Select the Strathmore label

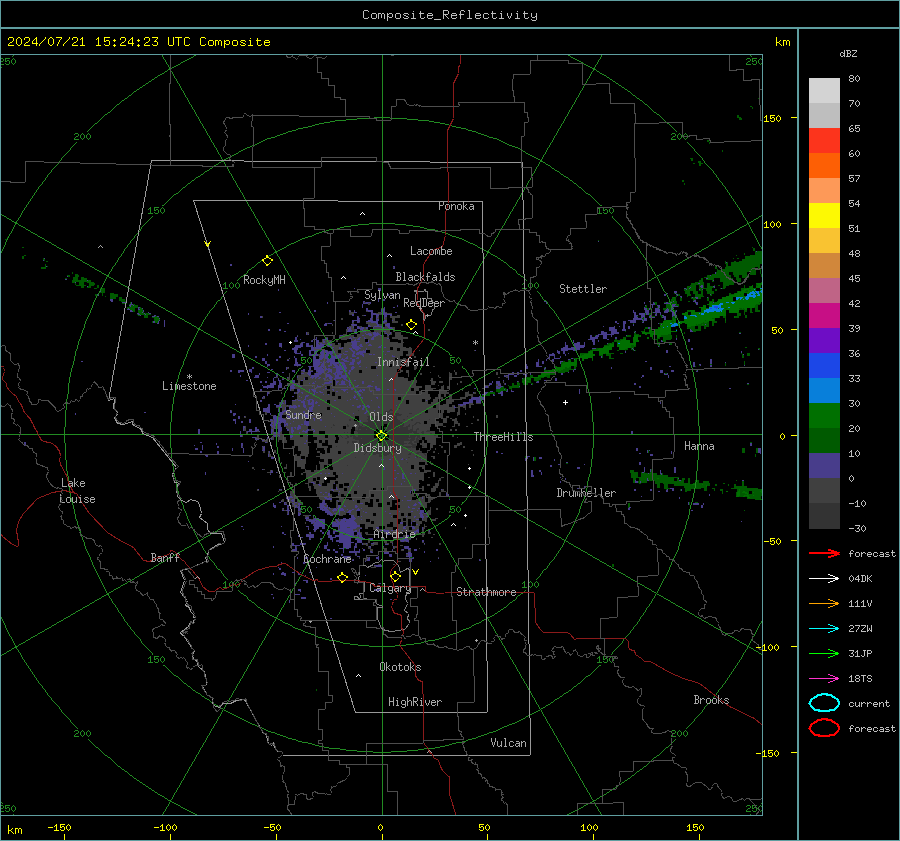pyautogui.click(x=486, y=592)
